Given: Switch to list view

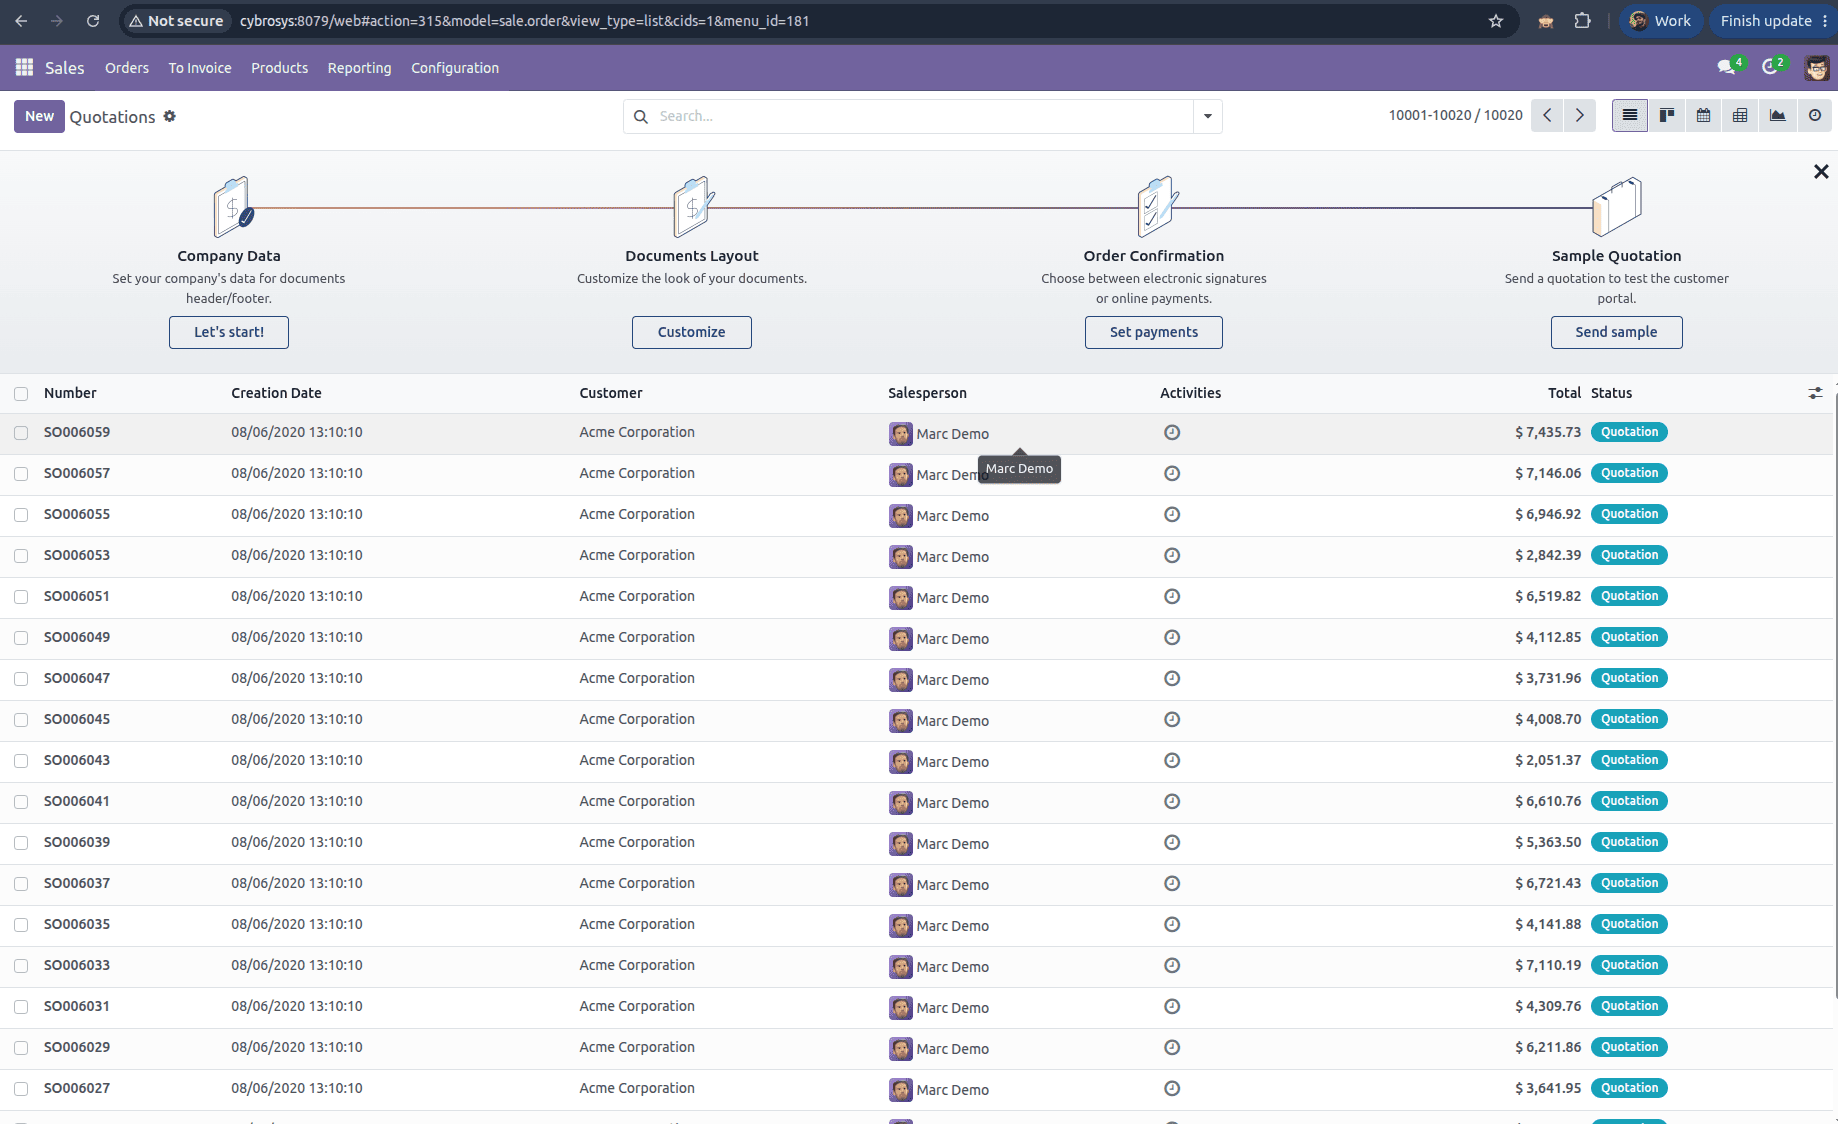Looking at the screenshot, I should 1629,116.
